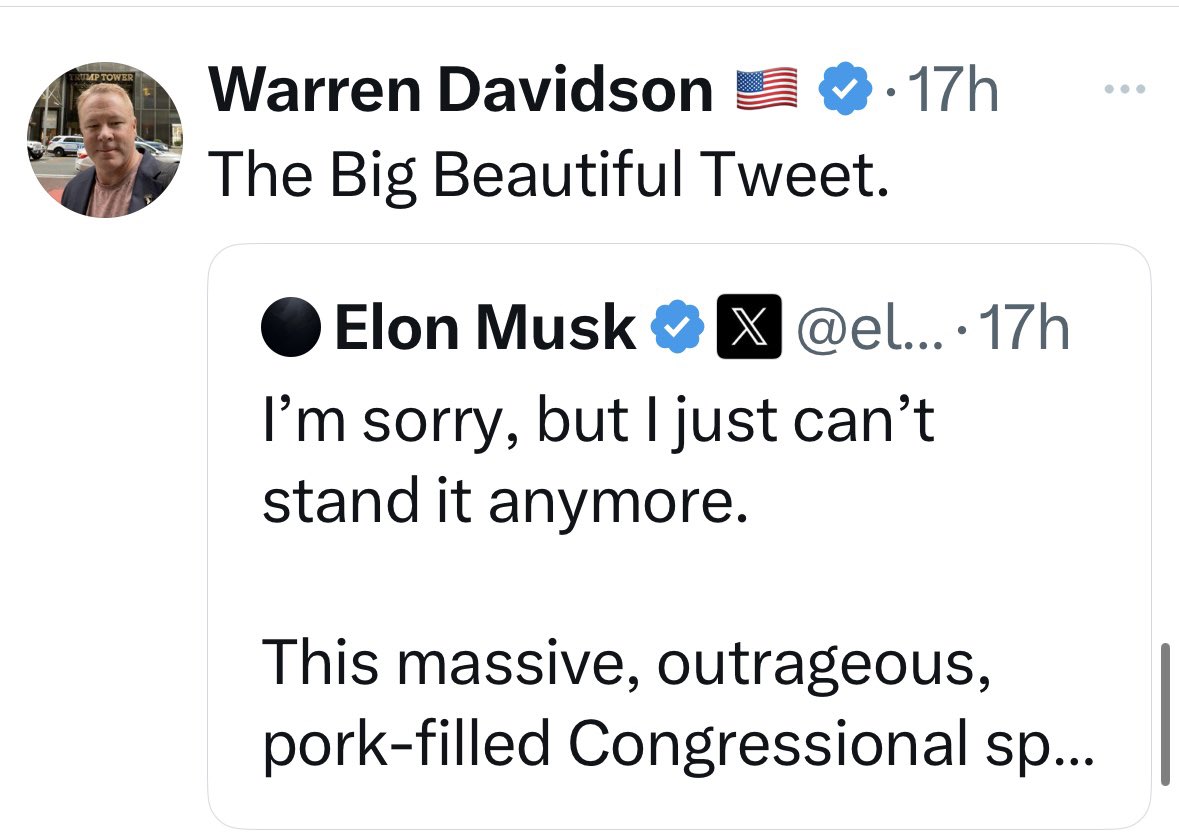Click the Warren Davidson display name
The height and width of the screenshot is (832, 1179).
[461, 91]
